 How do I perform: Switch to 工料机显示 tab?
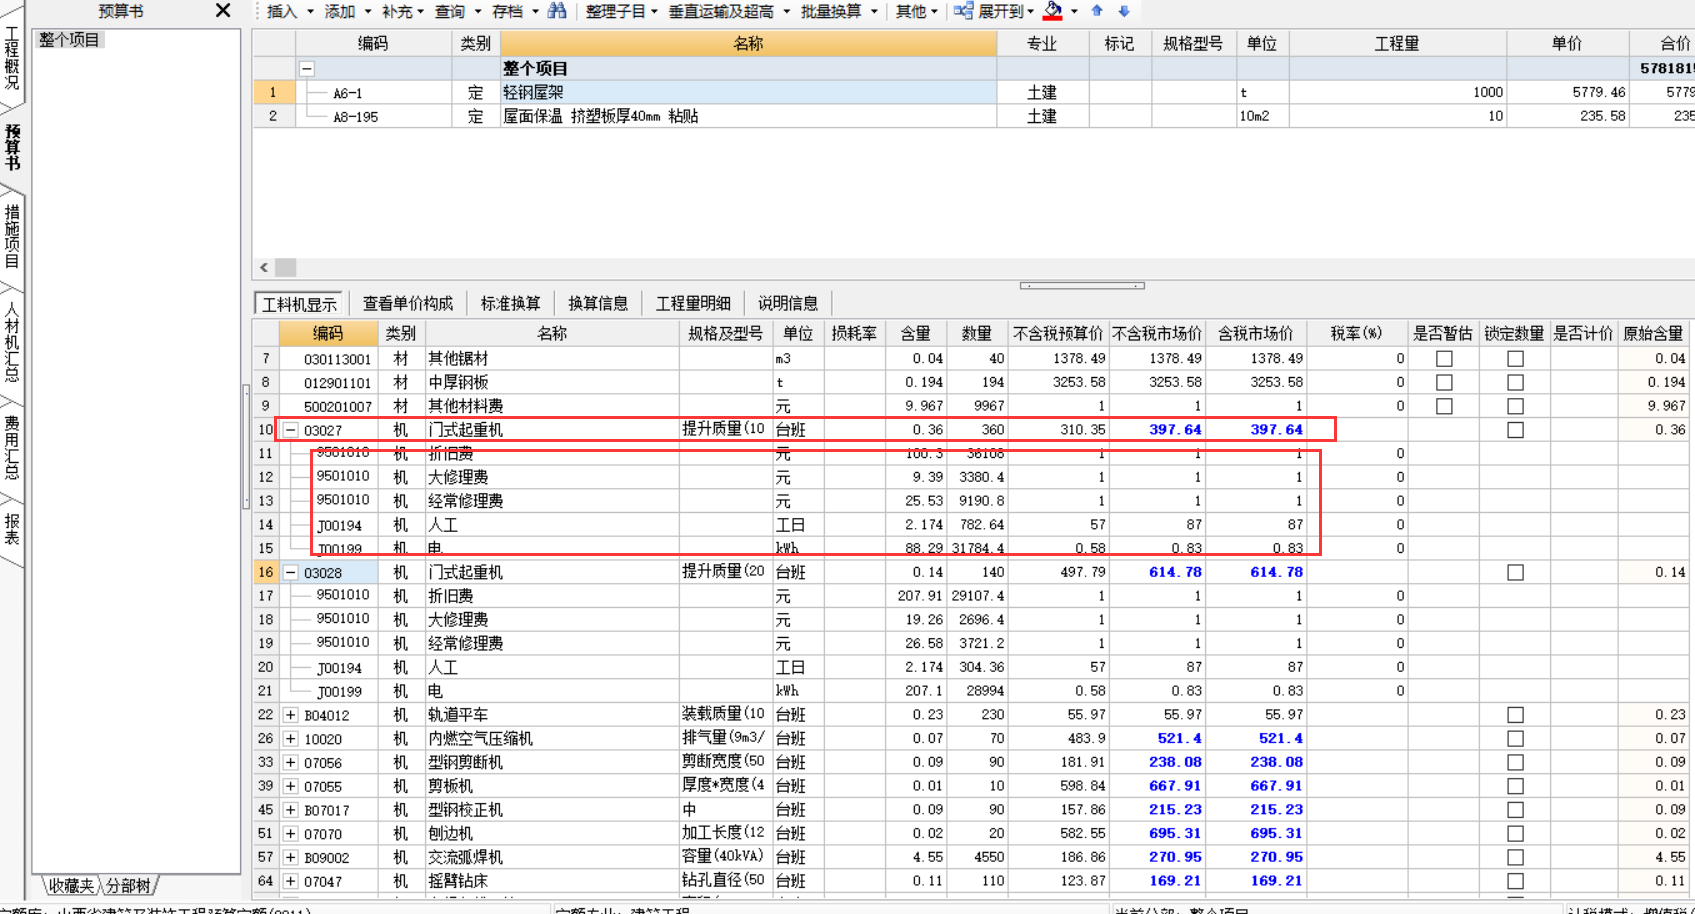pos(299,304)
